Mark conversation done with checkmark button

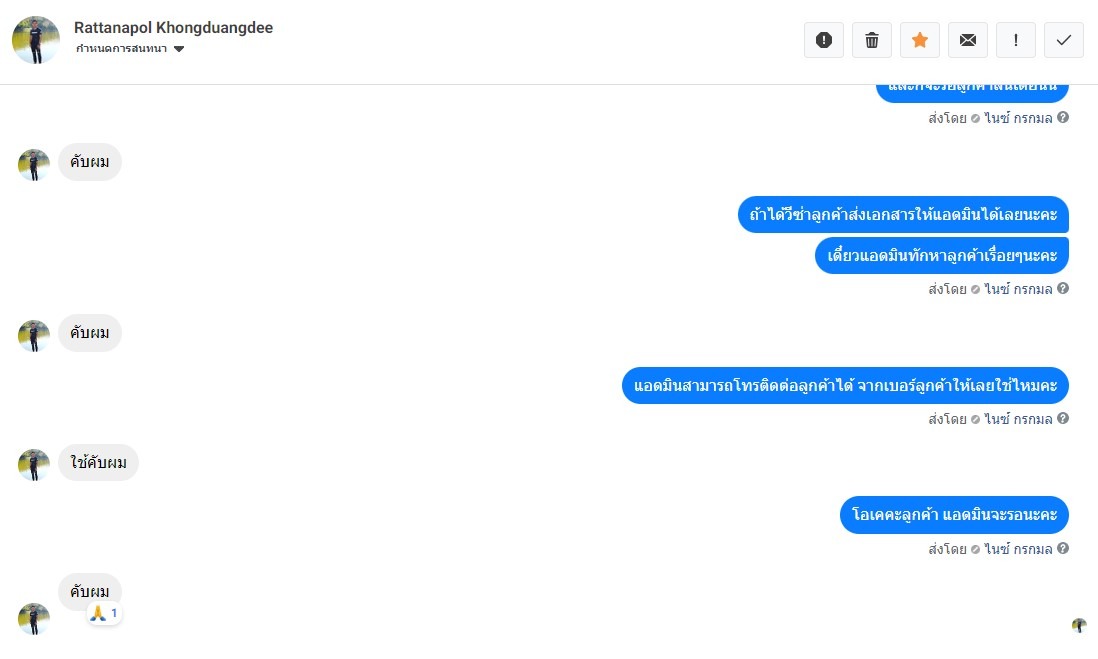click(1064, 40)
